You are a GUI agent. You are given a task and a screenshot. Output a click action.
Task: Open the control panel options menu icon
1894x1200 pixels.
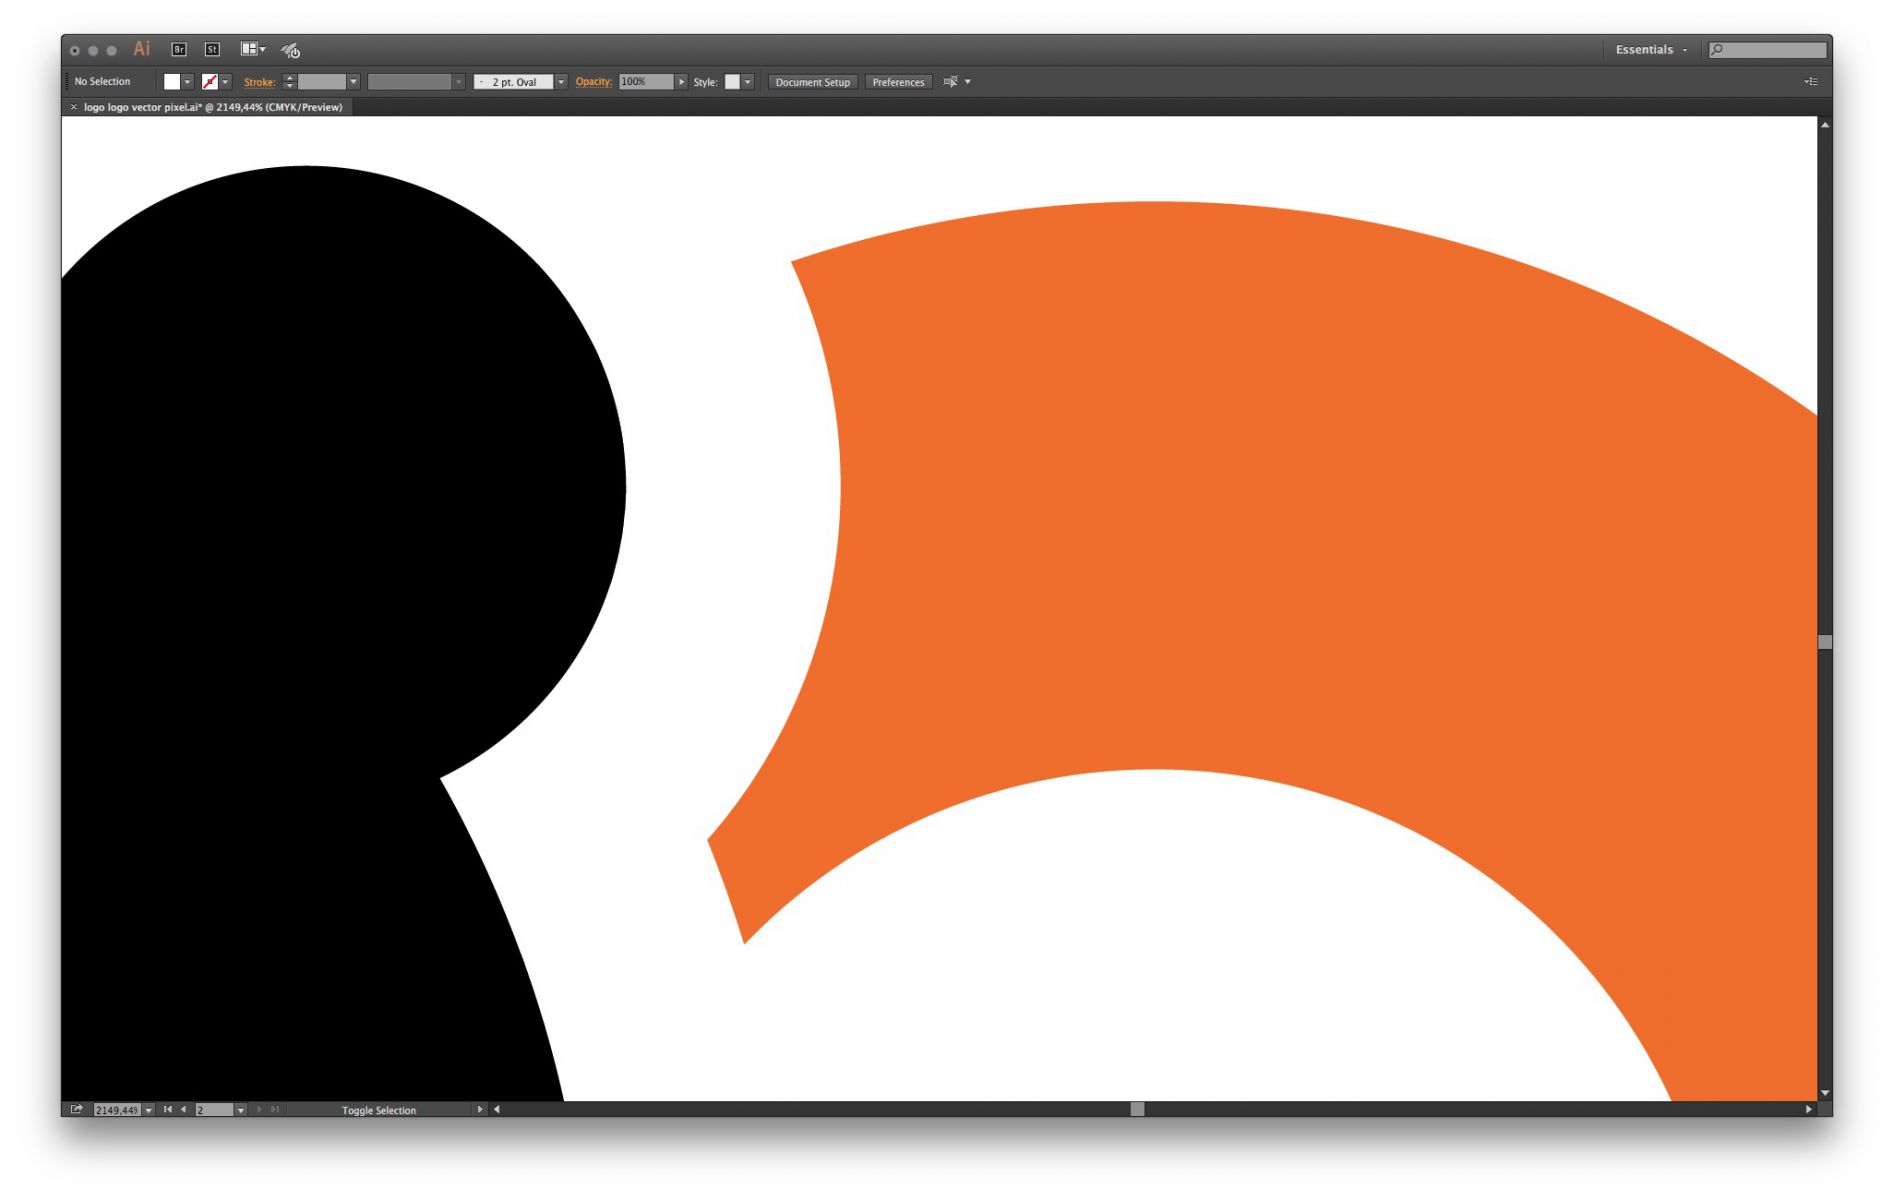click(x=1810, y=82)
